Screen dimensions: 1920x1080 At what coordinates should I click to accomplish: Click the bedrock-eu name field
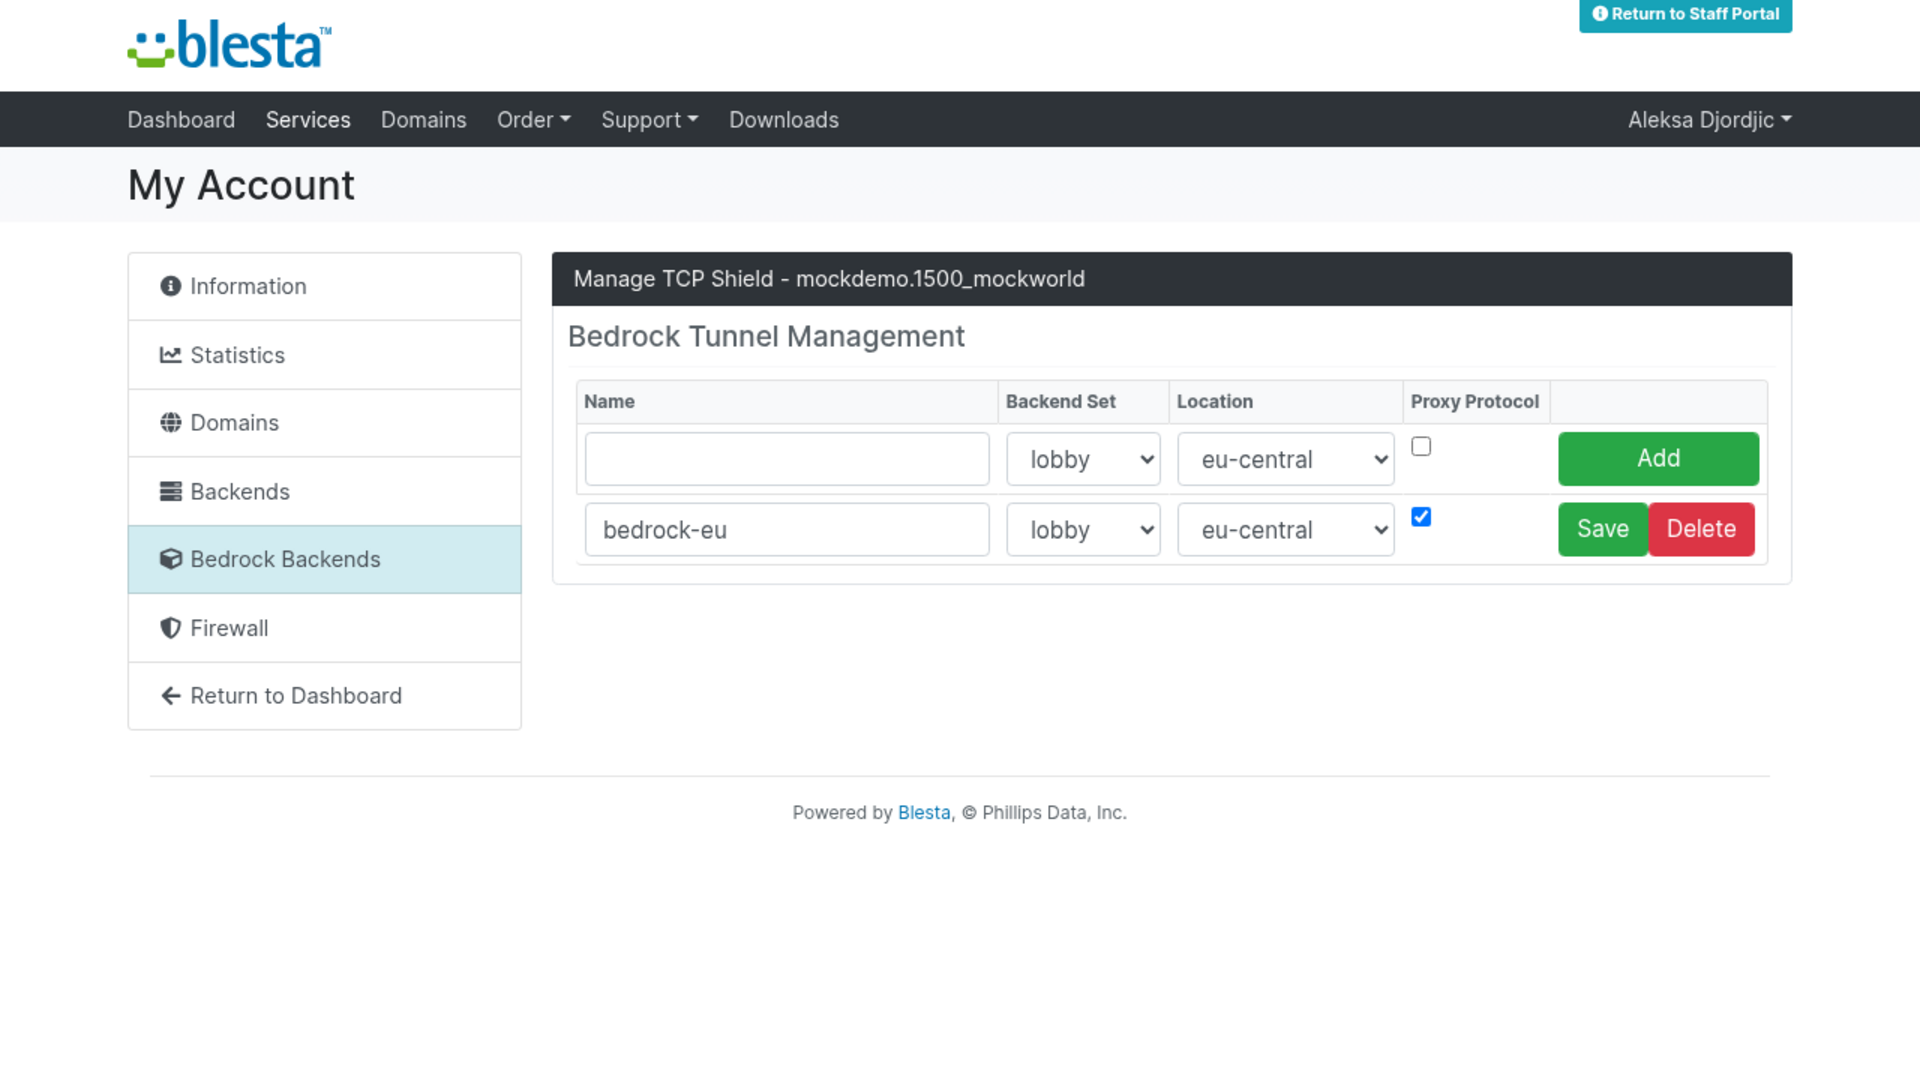[787, 529]
